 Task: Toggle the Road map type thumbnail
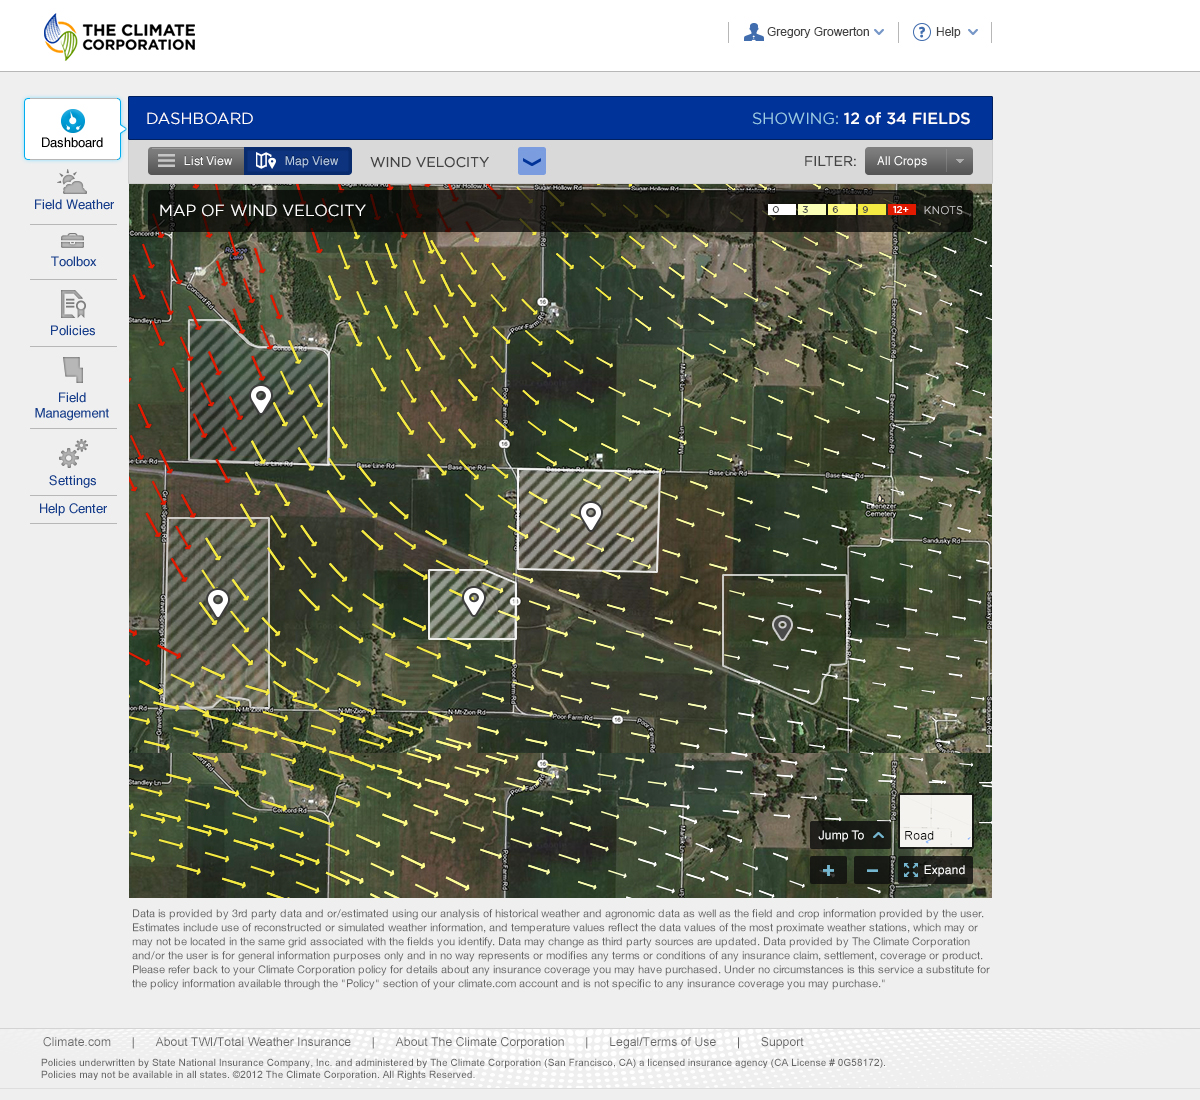pyautogui.click(x=935, y=821)
